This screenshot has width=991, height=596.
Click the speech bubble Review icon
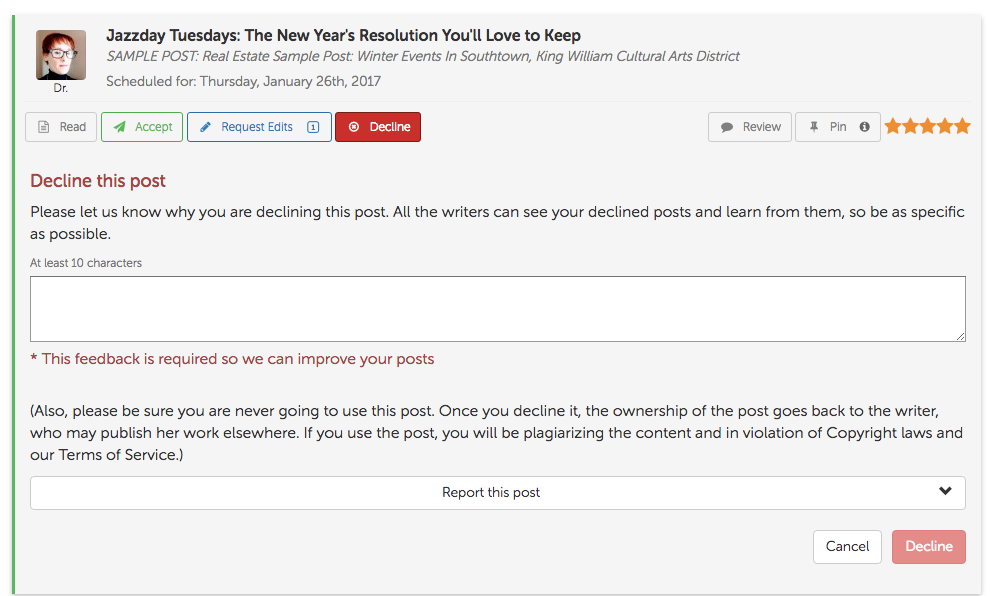[727, 127]
